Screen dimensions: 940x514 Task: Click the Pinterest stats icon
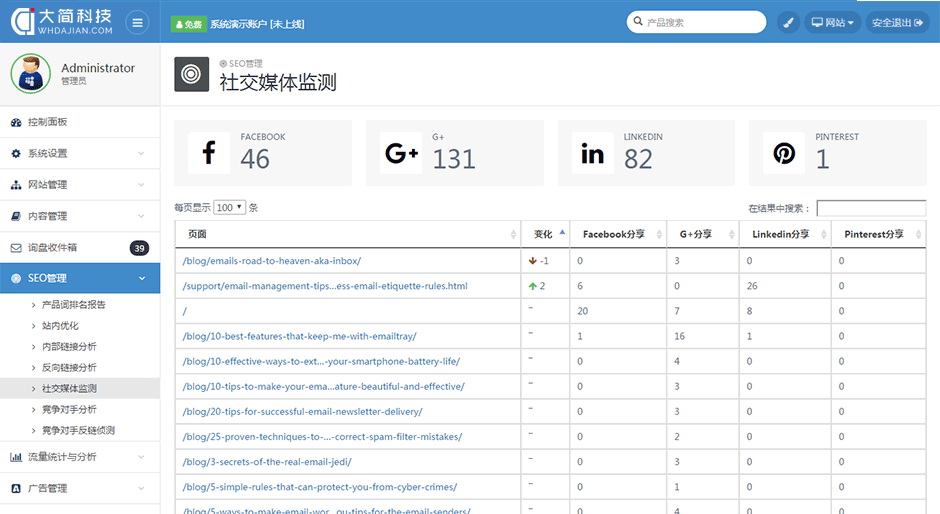coord(784,153)
